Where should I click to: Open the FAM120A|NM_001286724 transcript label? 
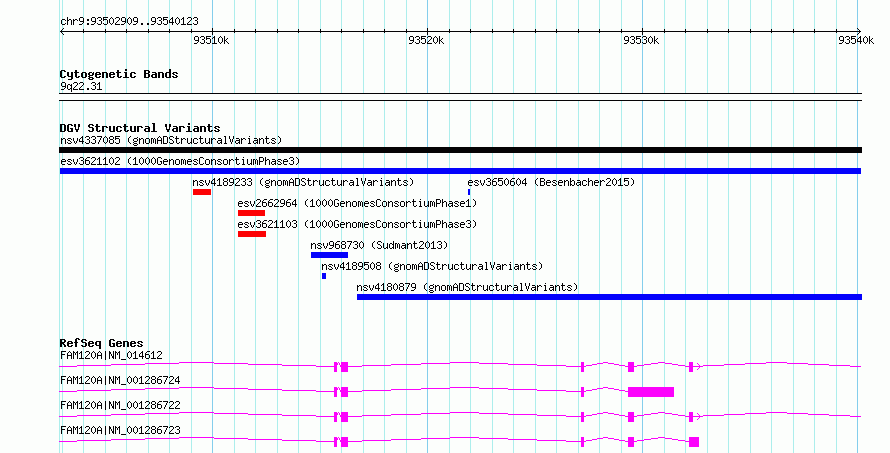(x=120, y=380)
